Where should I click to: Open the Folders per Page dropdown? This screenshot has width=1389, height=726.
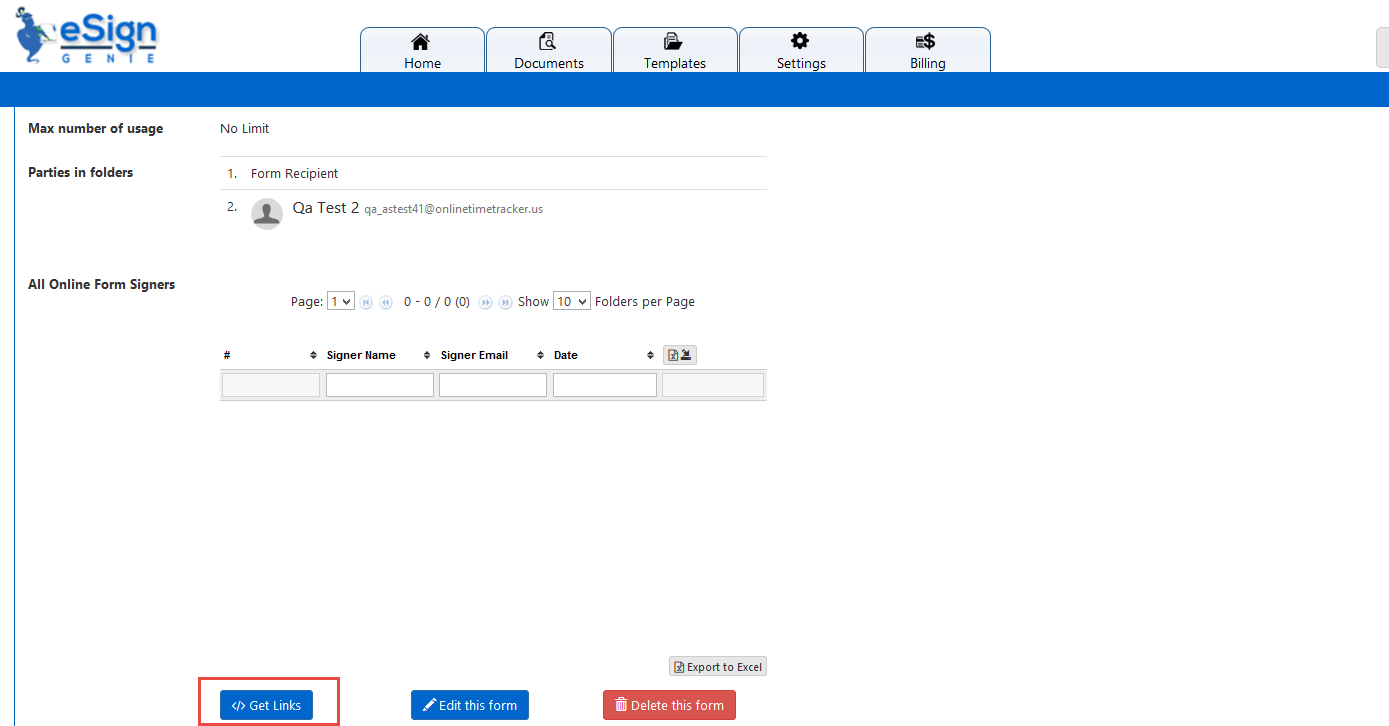571,300
